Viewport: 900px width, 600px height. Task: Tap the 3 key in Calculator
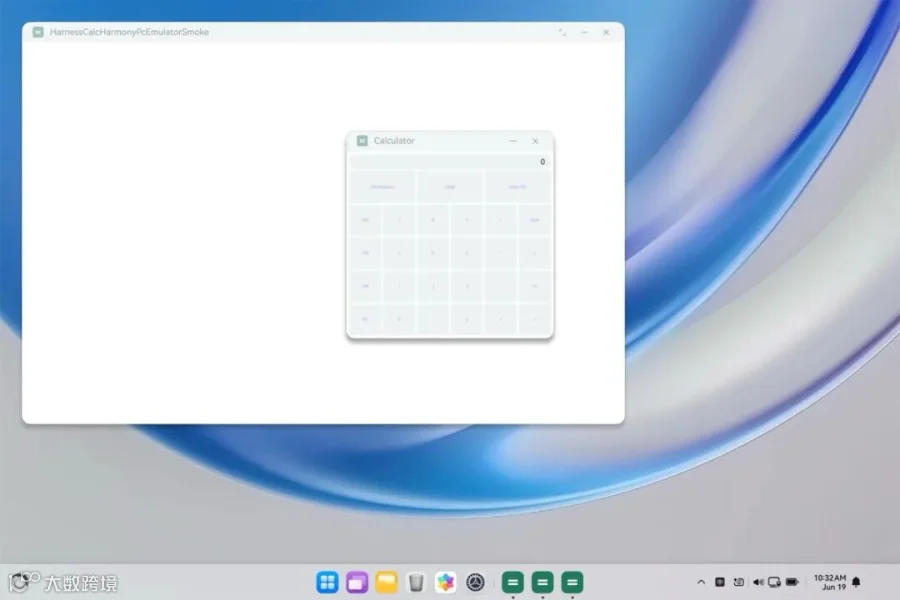[467, 286]
